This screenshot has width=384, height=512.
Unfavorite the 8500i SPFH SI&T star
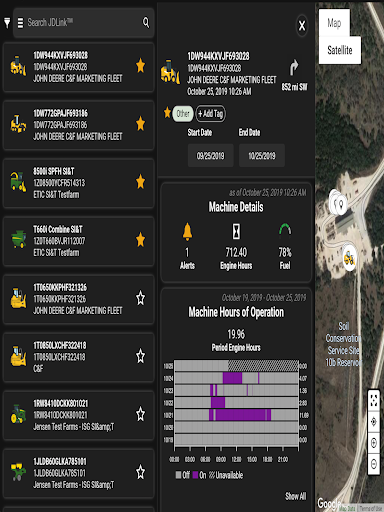tap(141, 182)
